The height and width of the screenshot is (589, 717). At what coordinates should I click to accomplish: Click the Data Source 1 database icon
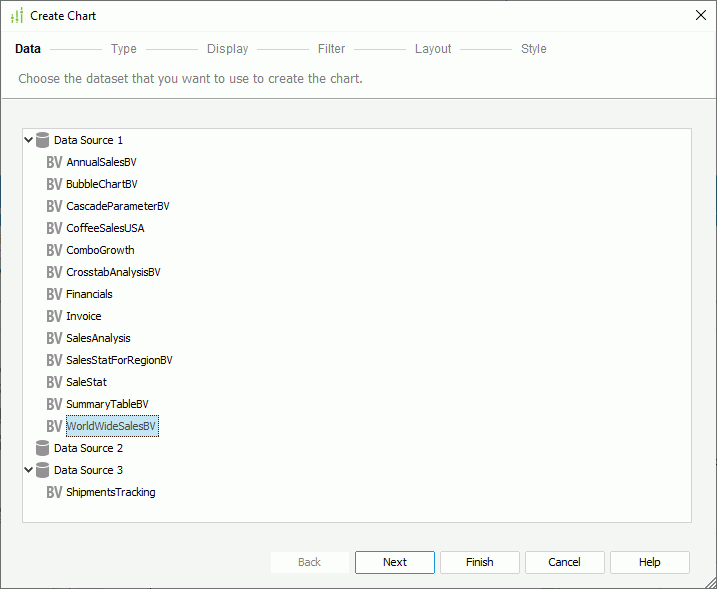click(x=42, y=140)
